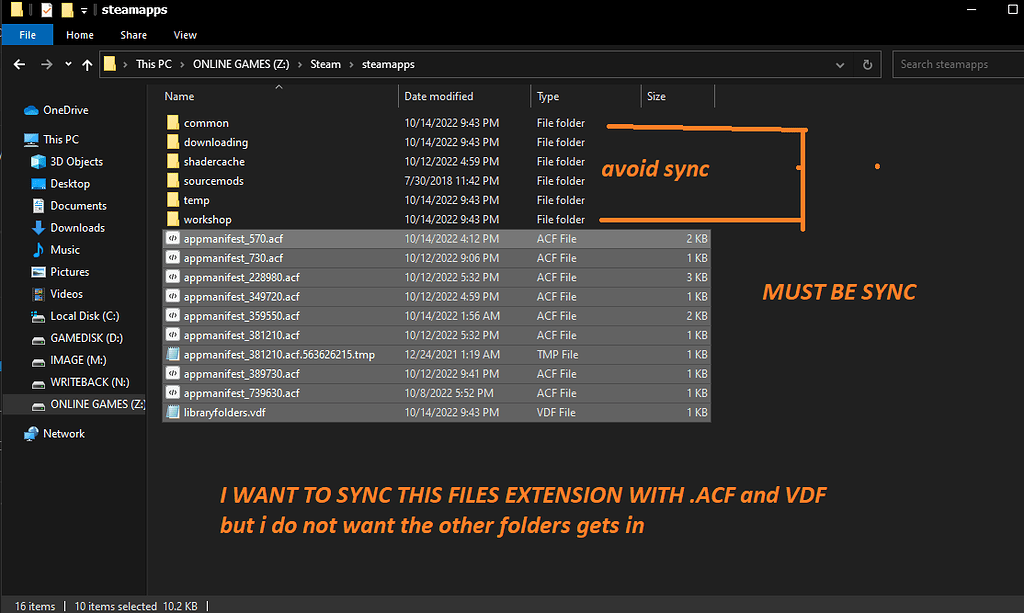Open the File menu
Image resolution: width=1024 pixels, height=613 pixels.
26,34
